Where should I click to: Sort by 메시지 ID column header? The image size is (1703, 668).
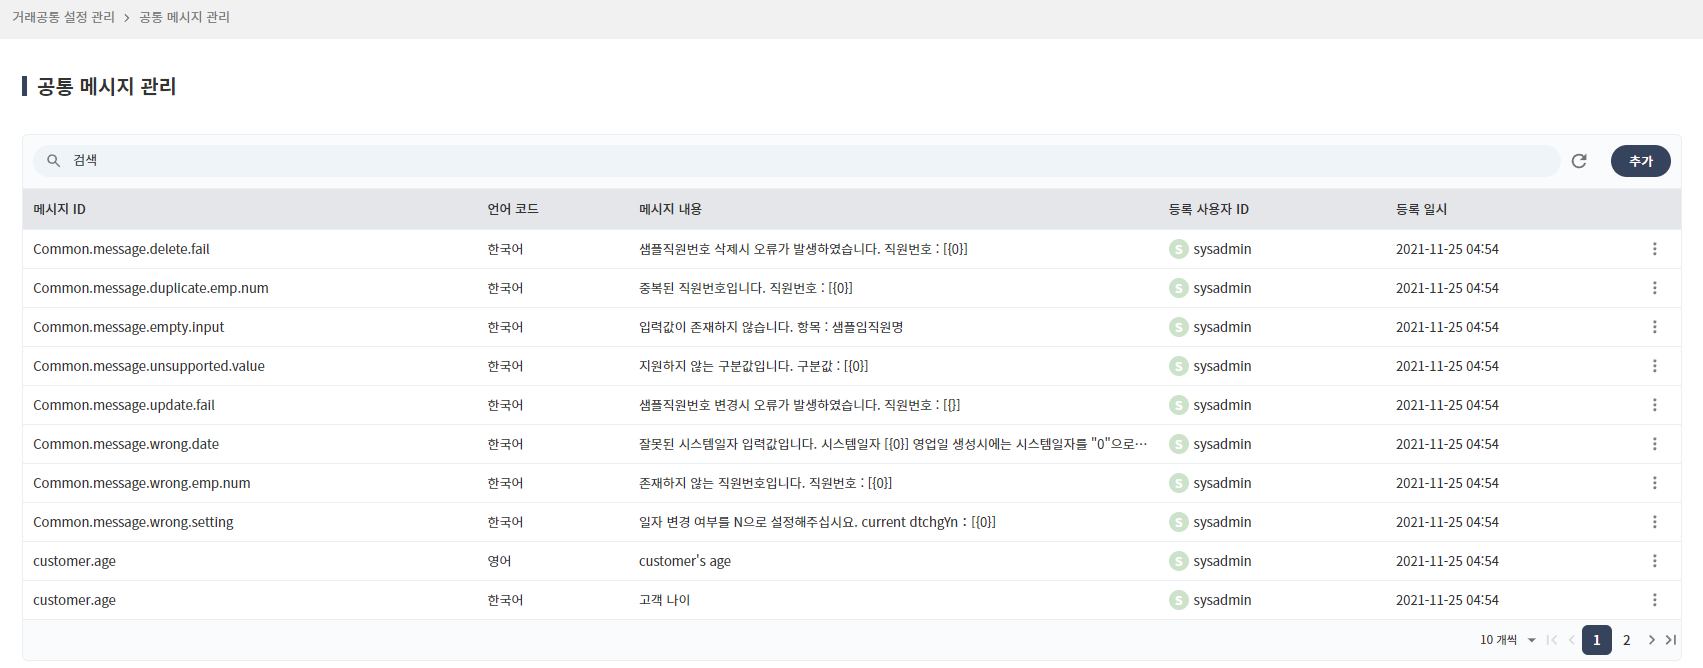(59, 209)
